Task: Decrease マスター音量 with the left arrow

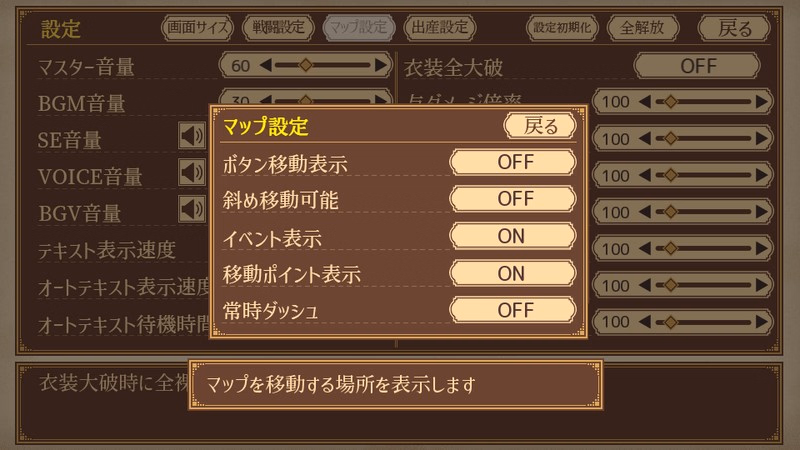Action: 266,65
